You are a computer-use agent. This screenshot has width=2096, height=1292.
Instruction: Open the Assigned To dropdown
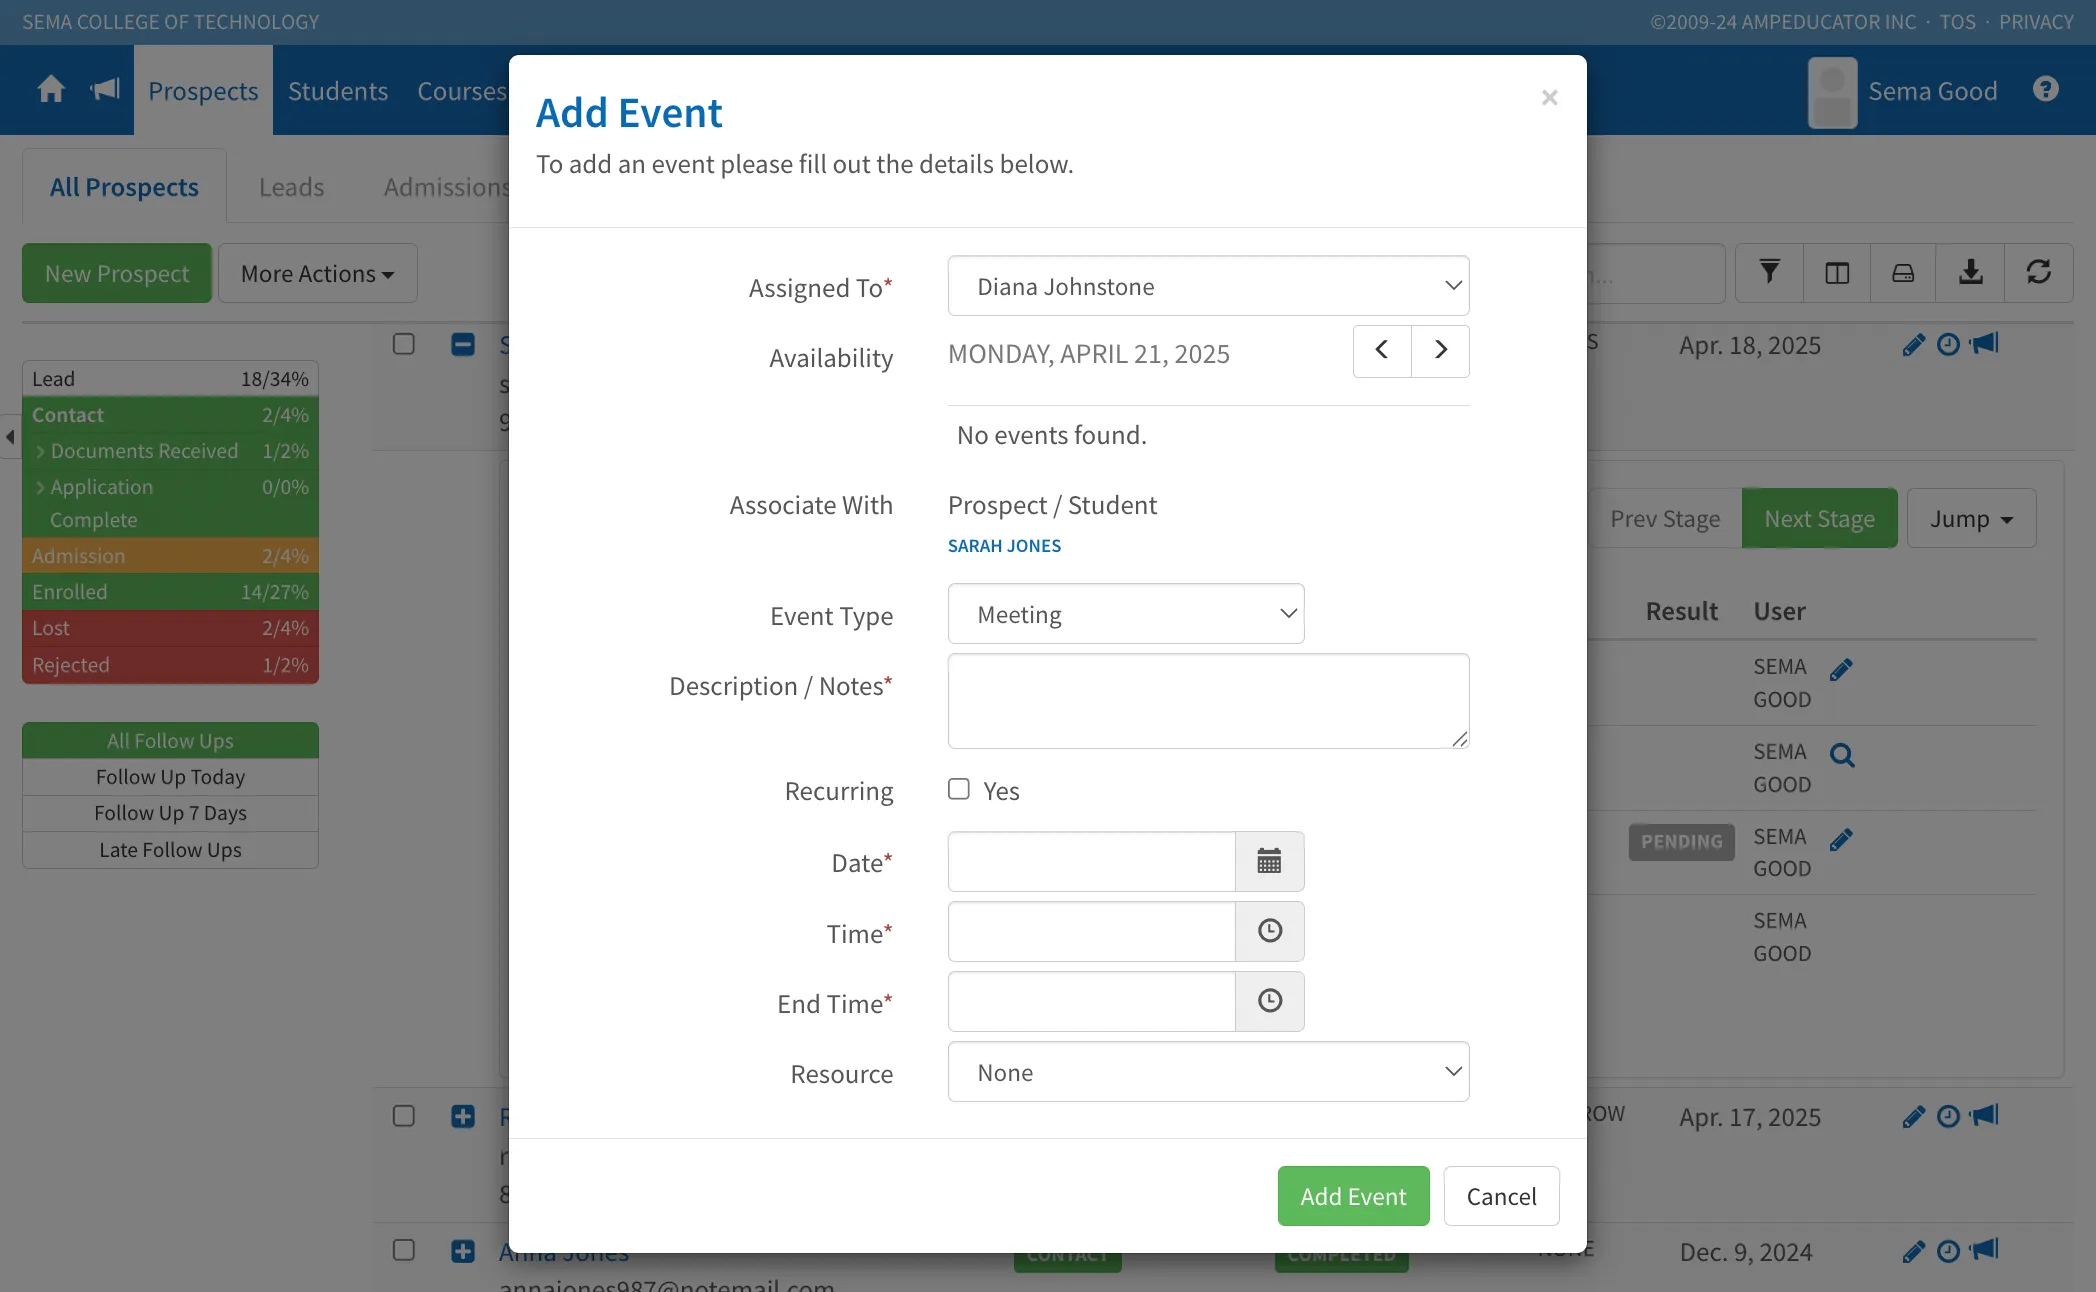pos(1208,286)
